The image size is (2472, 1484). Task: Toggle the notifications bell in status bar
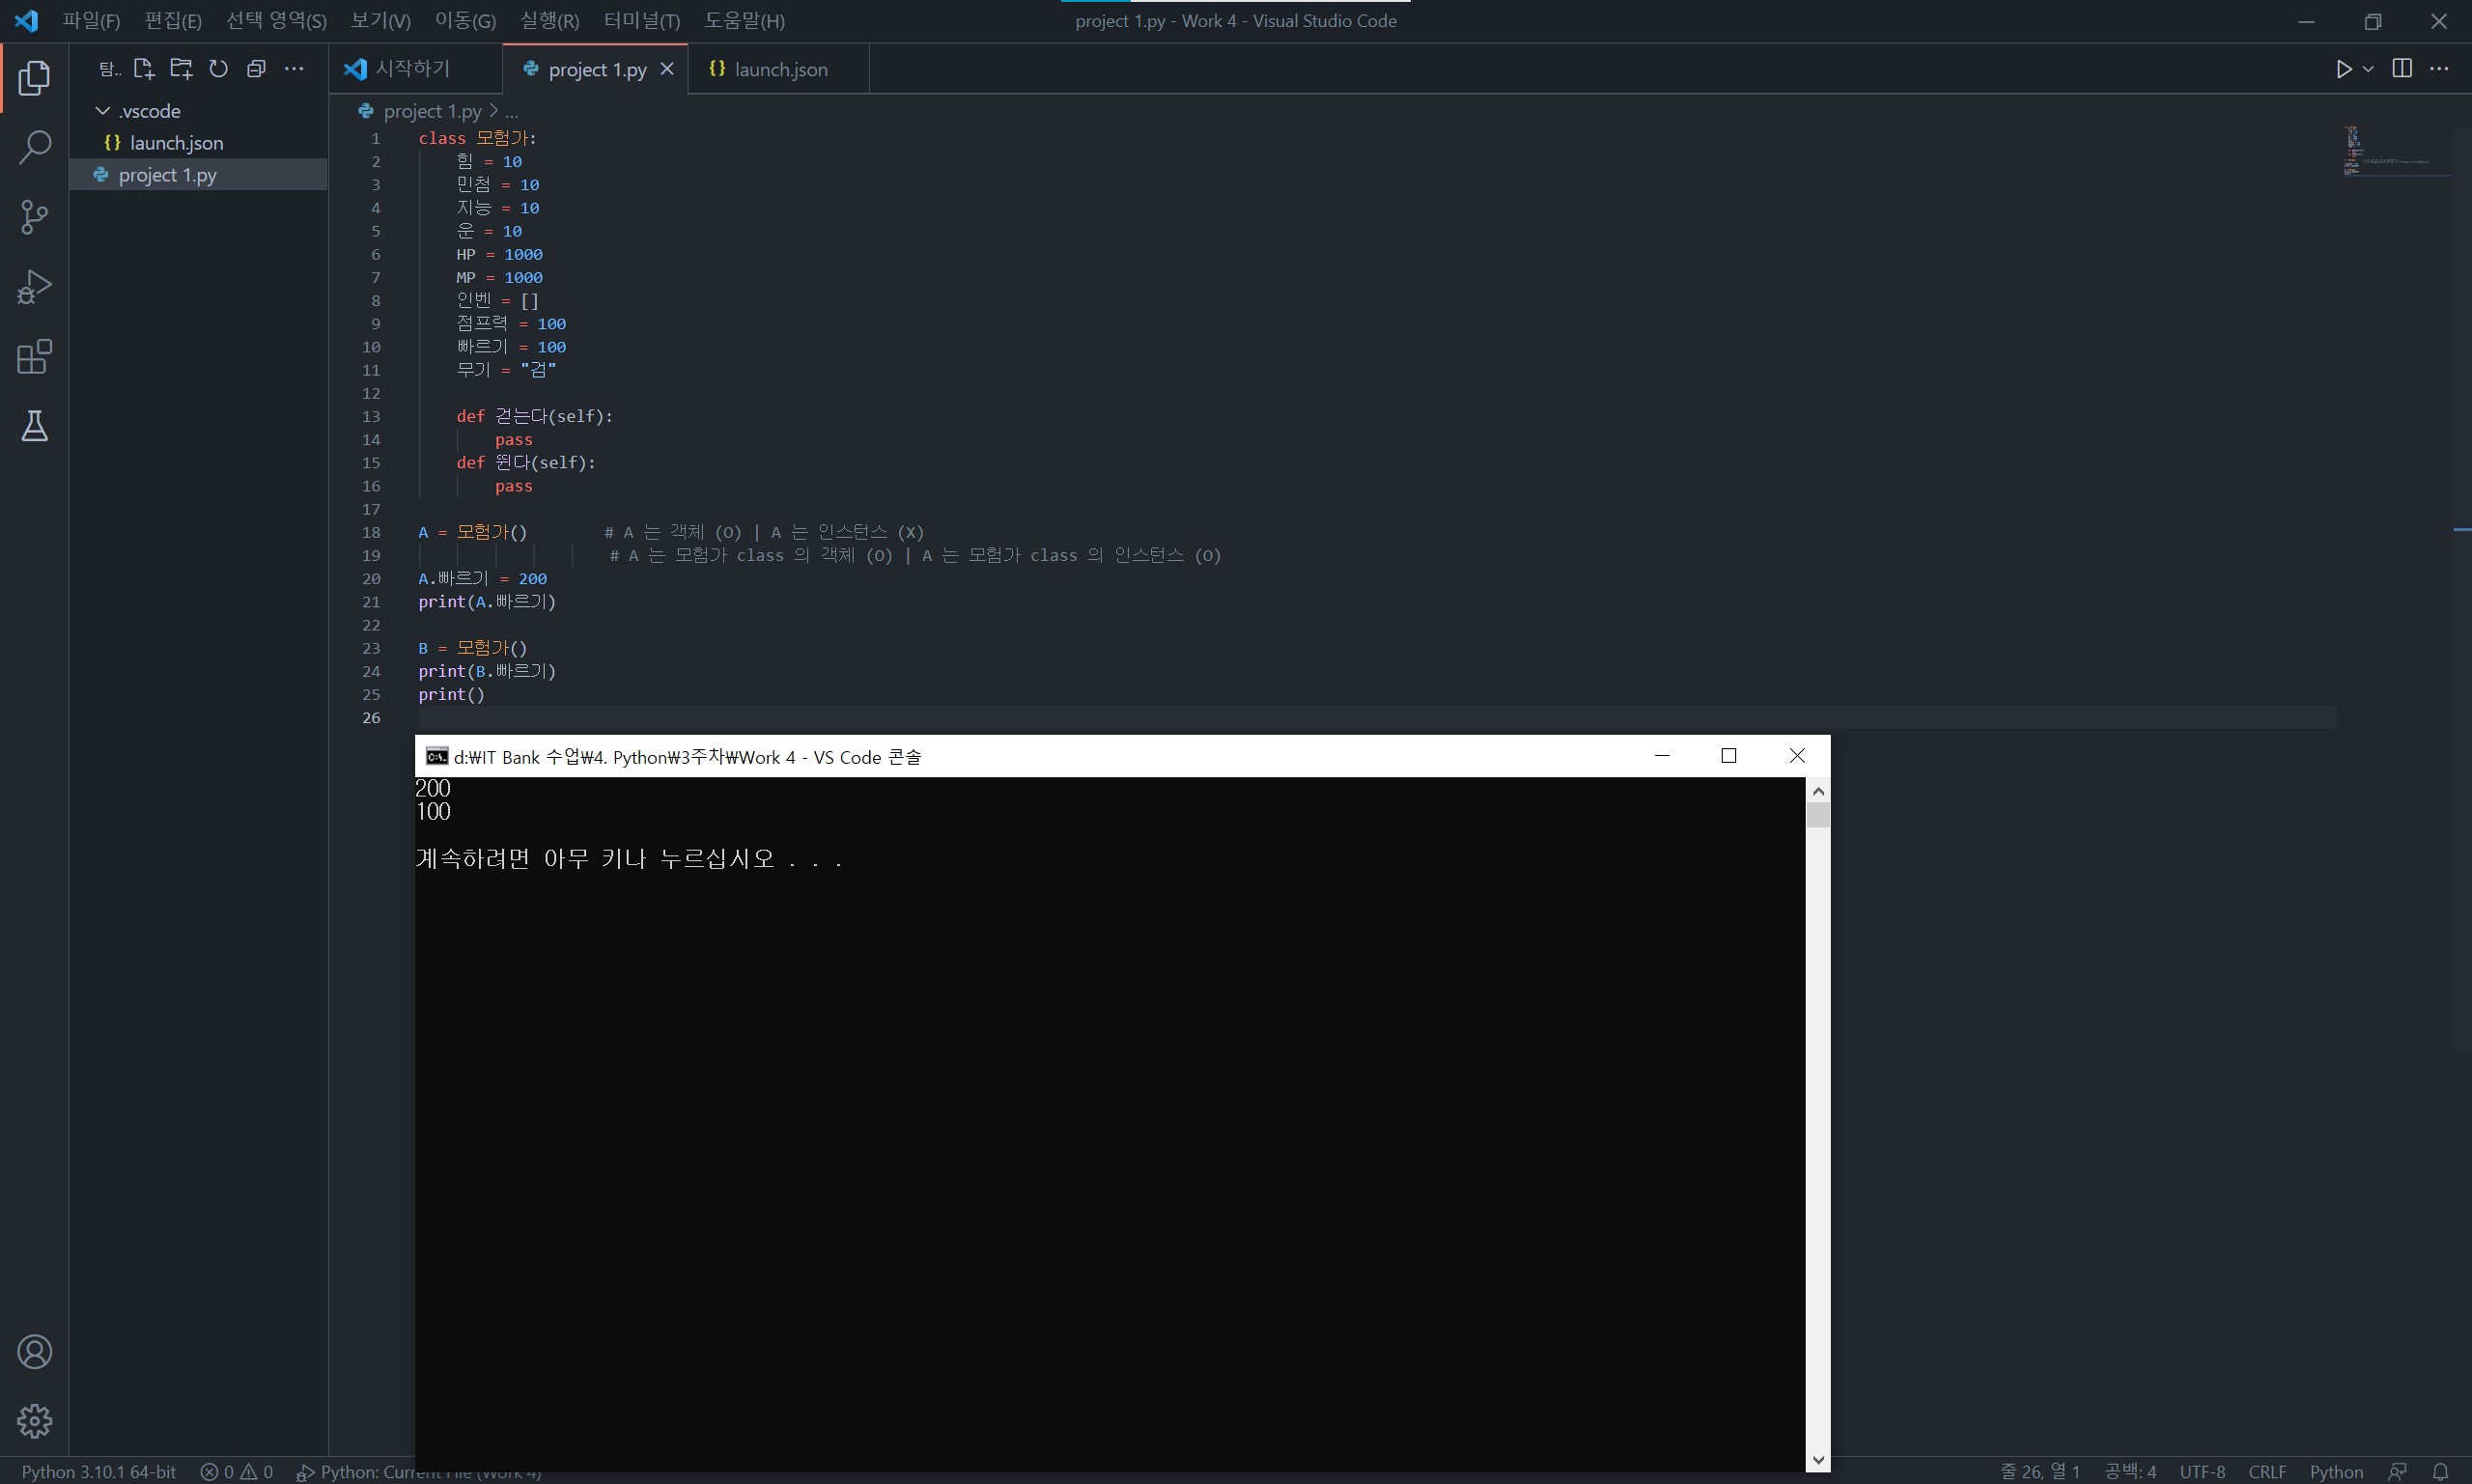coord(2440,1472)
